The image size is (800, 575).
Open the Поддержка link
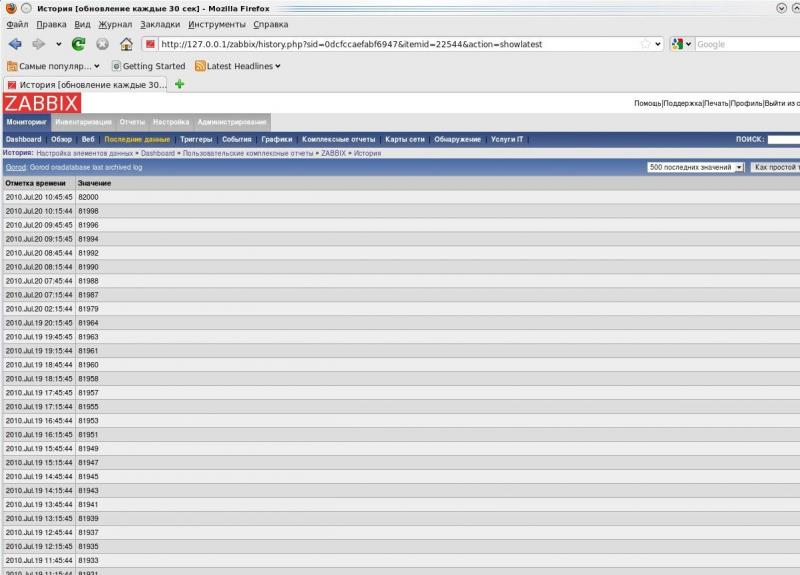point(683,104)
